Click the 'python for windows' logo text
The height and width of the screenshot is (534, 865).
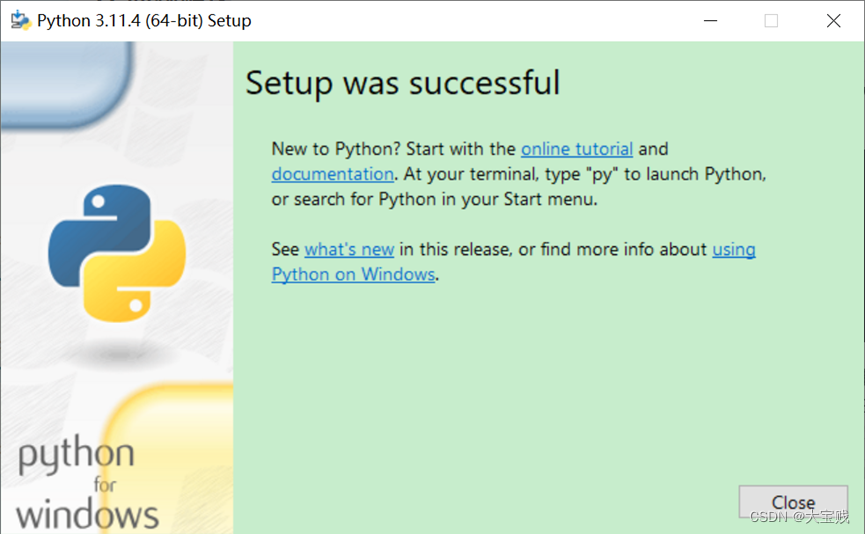[87, 482]
